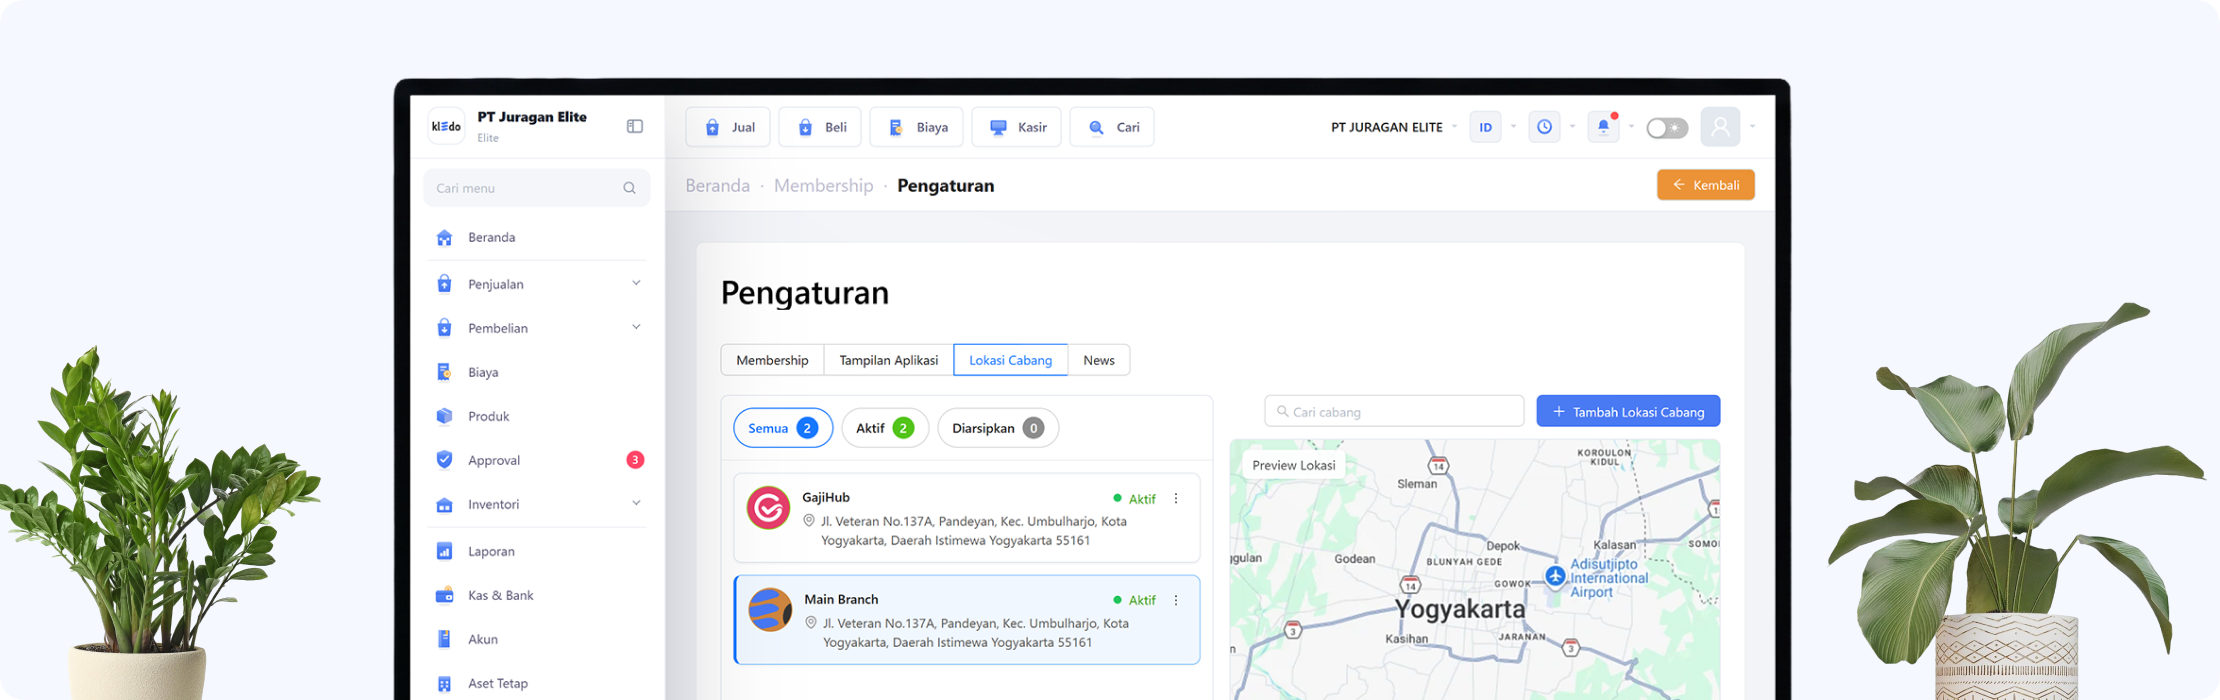2220x700 pixels.
Task: Click the Approval badge showing 3
Action: (635, 460)
